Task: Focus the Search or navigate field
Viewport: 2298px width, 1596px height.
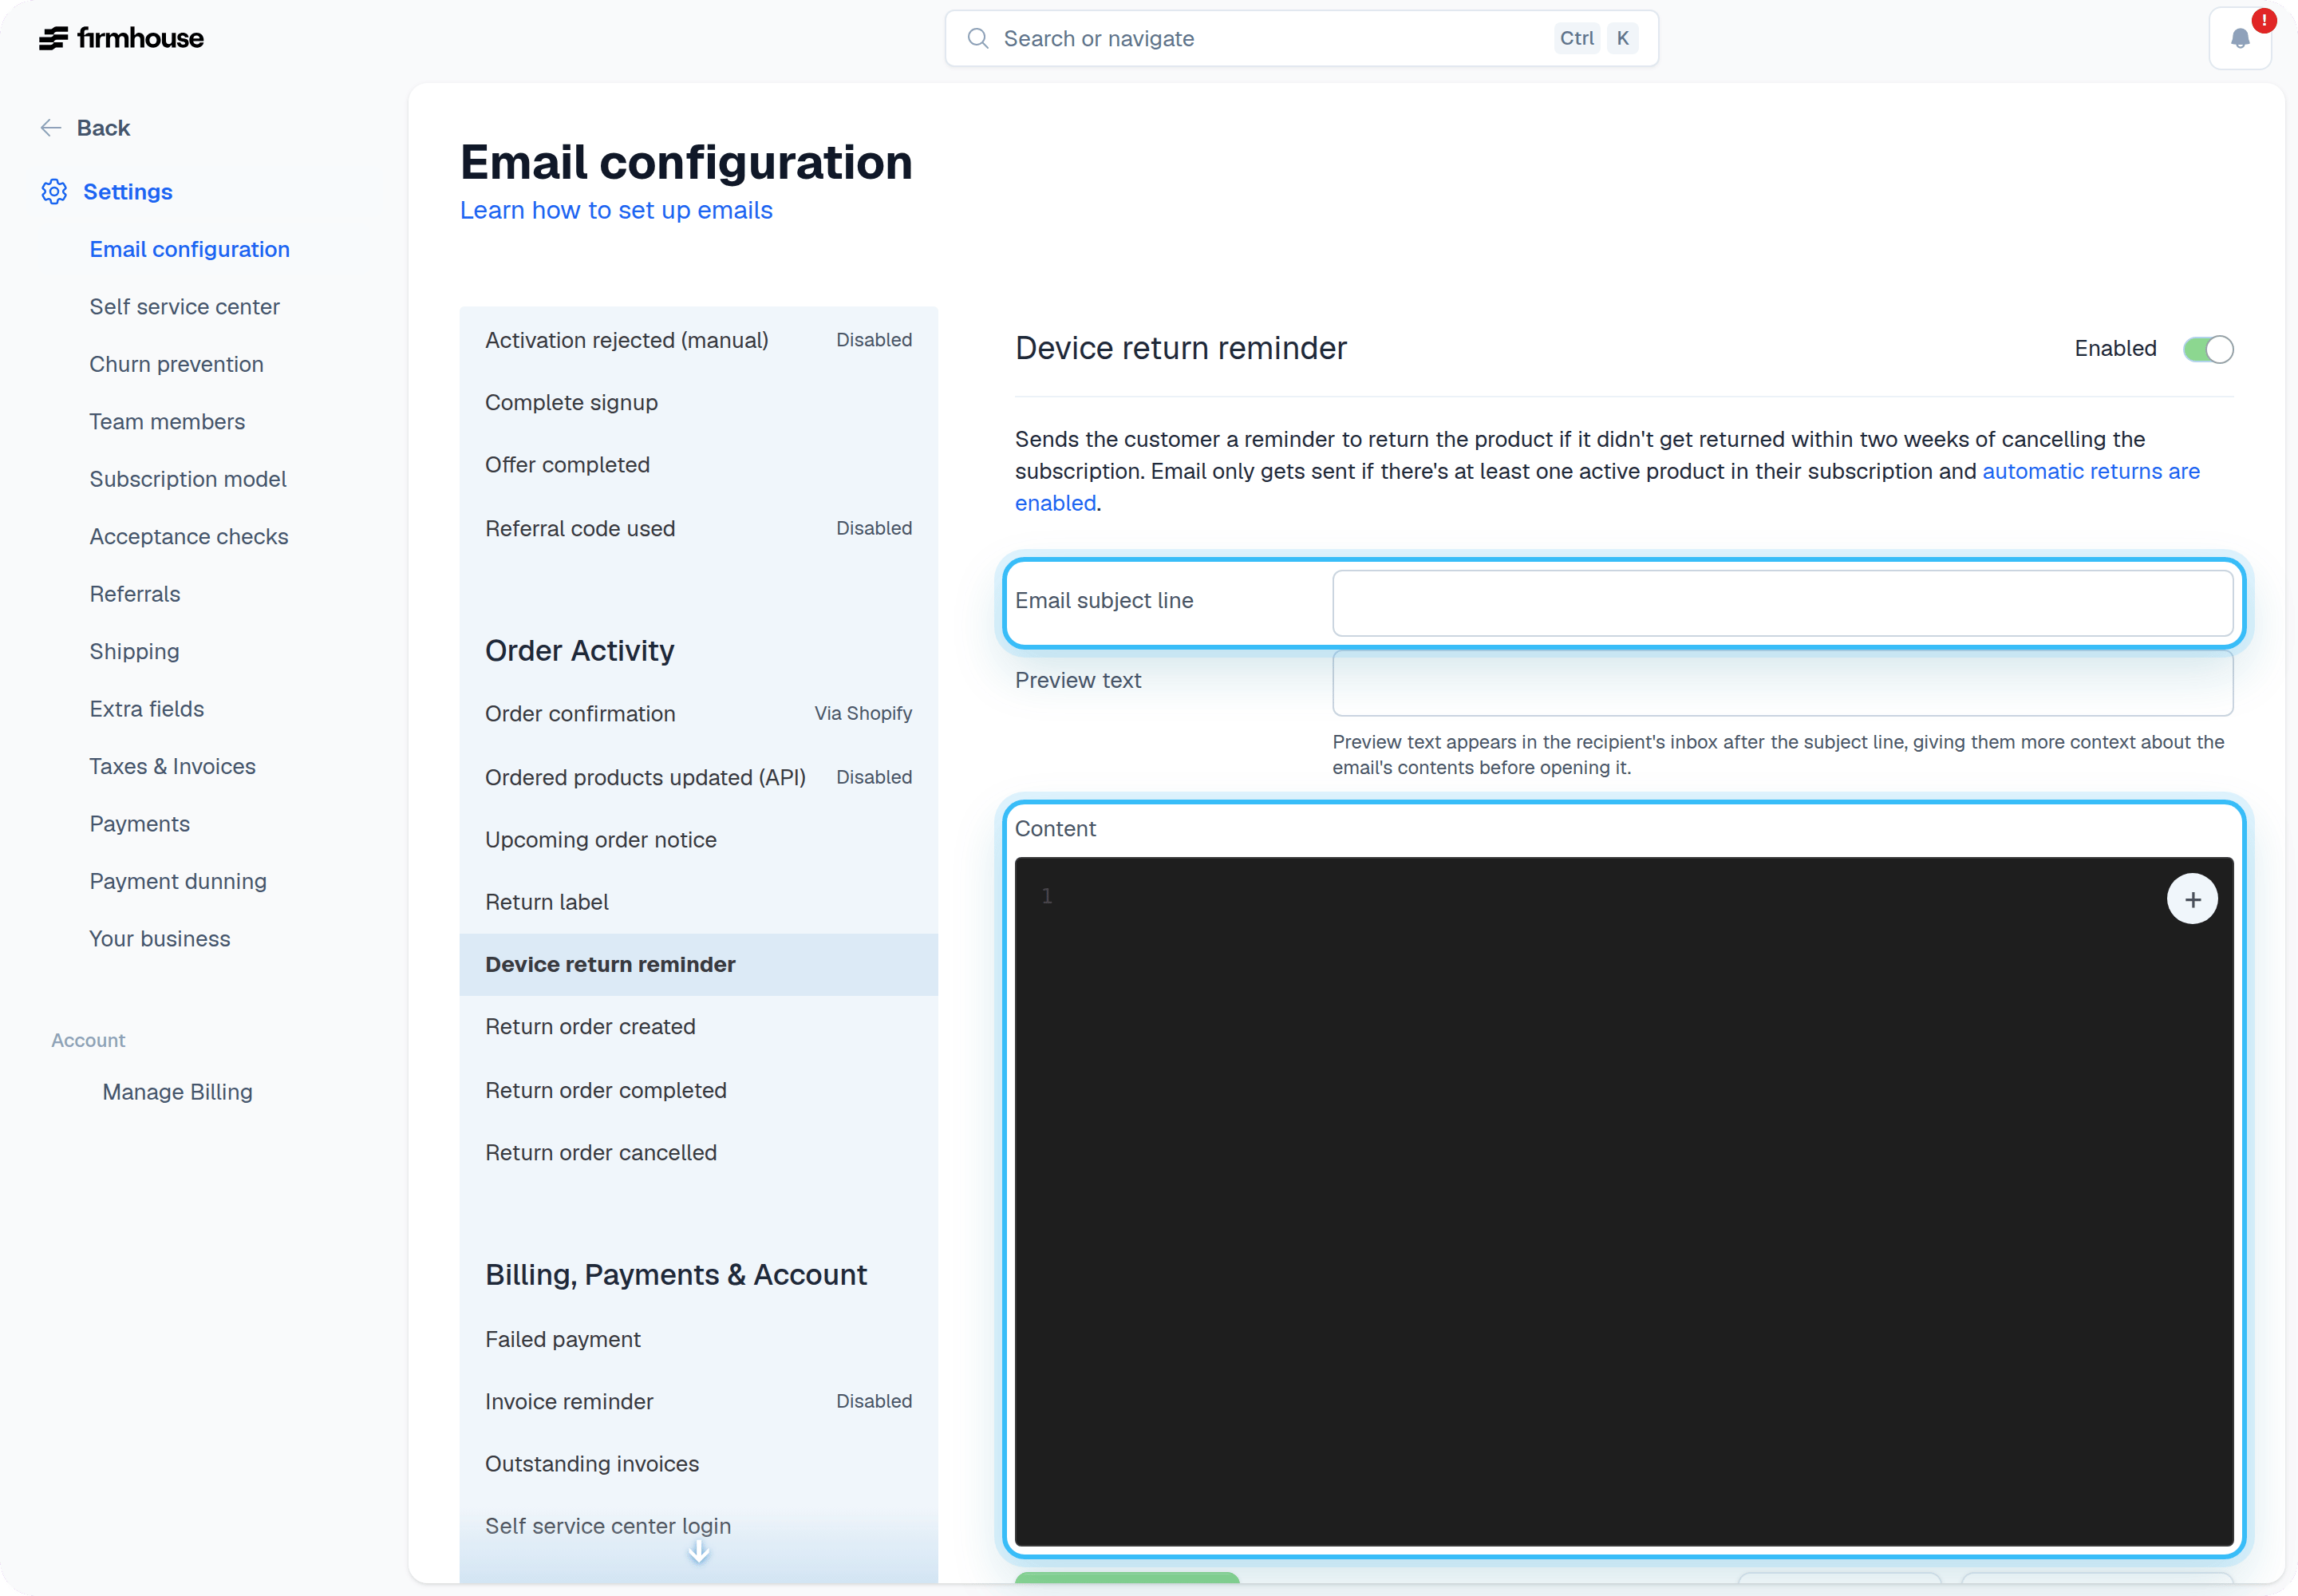Action: [x=1301, y=38]
